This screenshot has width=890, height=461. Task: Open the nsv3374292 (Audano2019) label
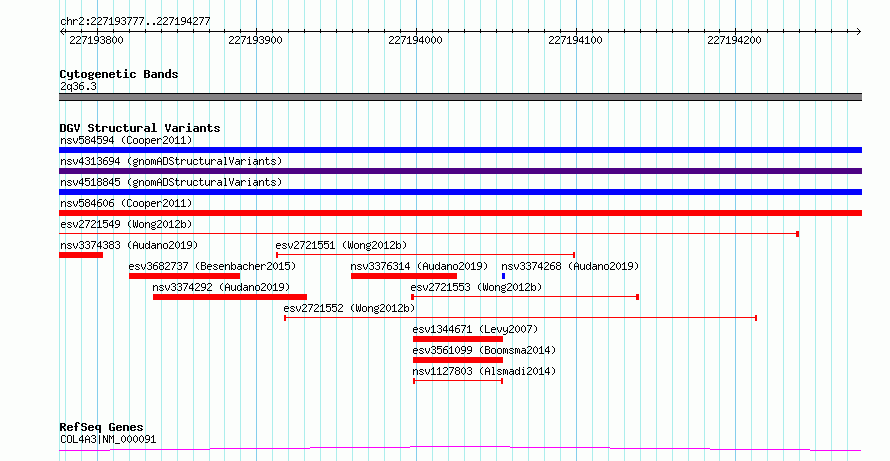pyautogui.click(x=221, y=287)
